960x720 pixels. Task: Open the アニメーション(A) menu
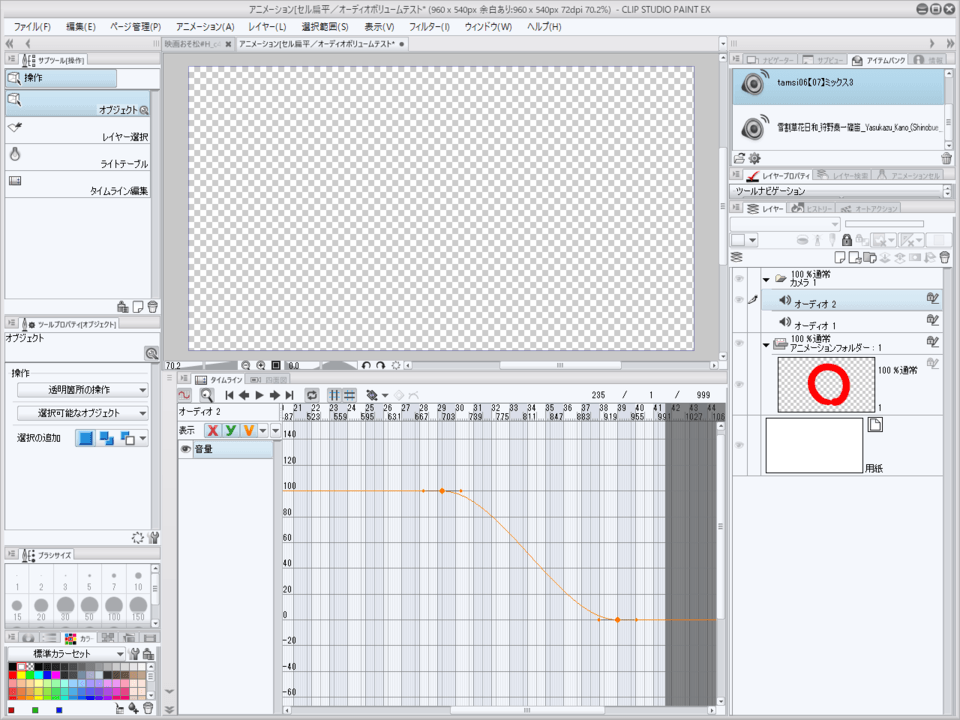click(204, 27)
